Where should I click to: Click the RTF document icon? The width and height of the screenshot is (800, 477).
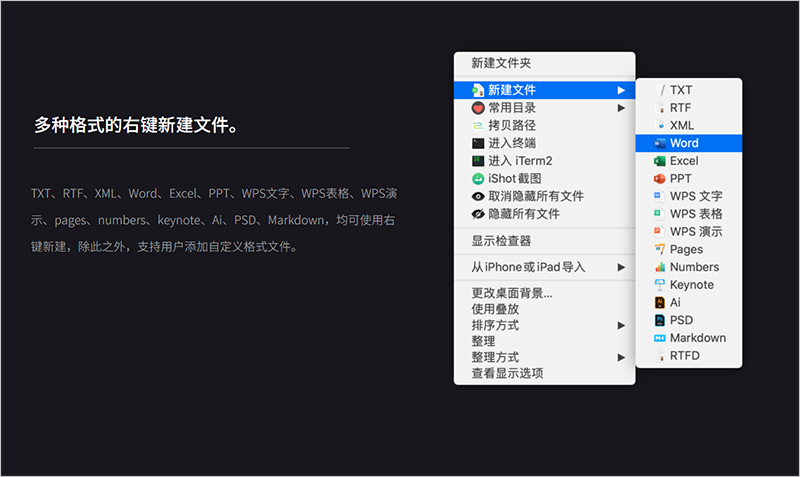pos(660,108)
